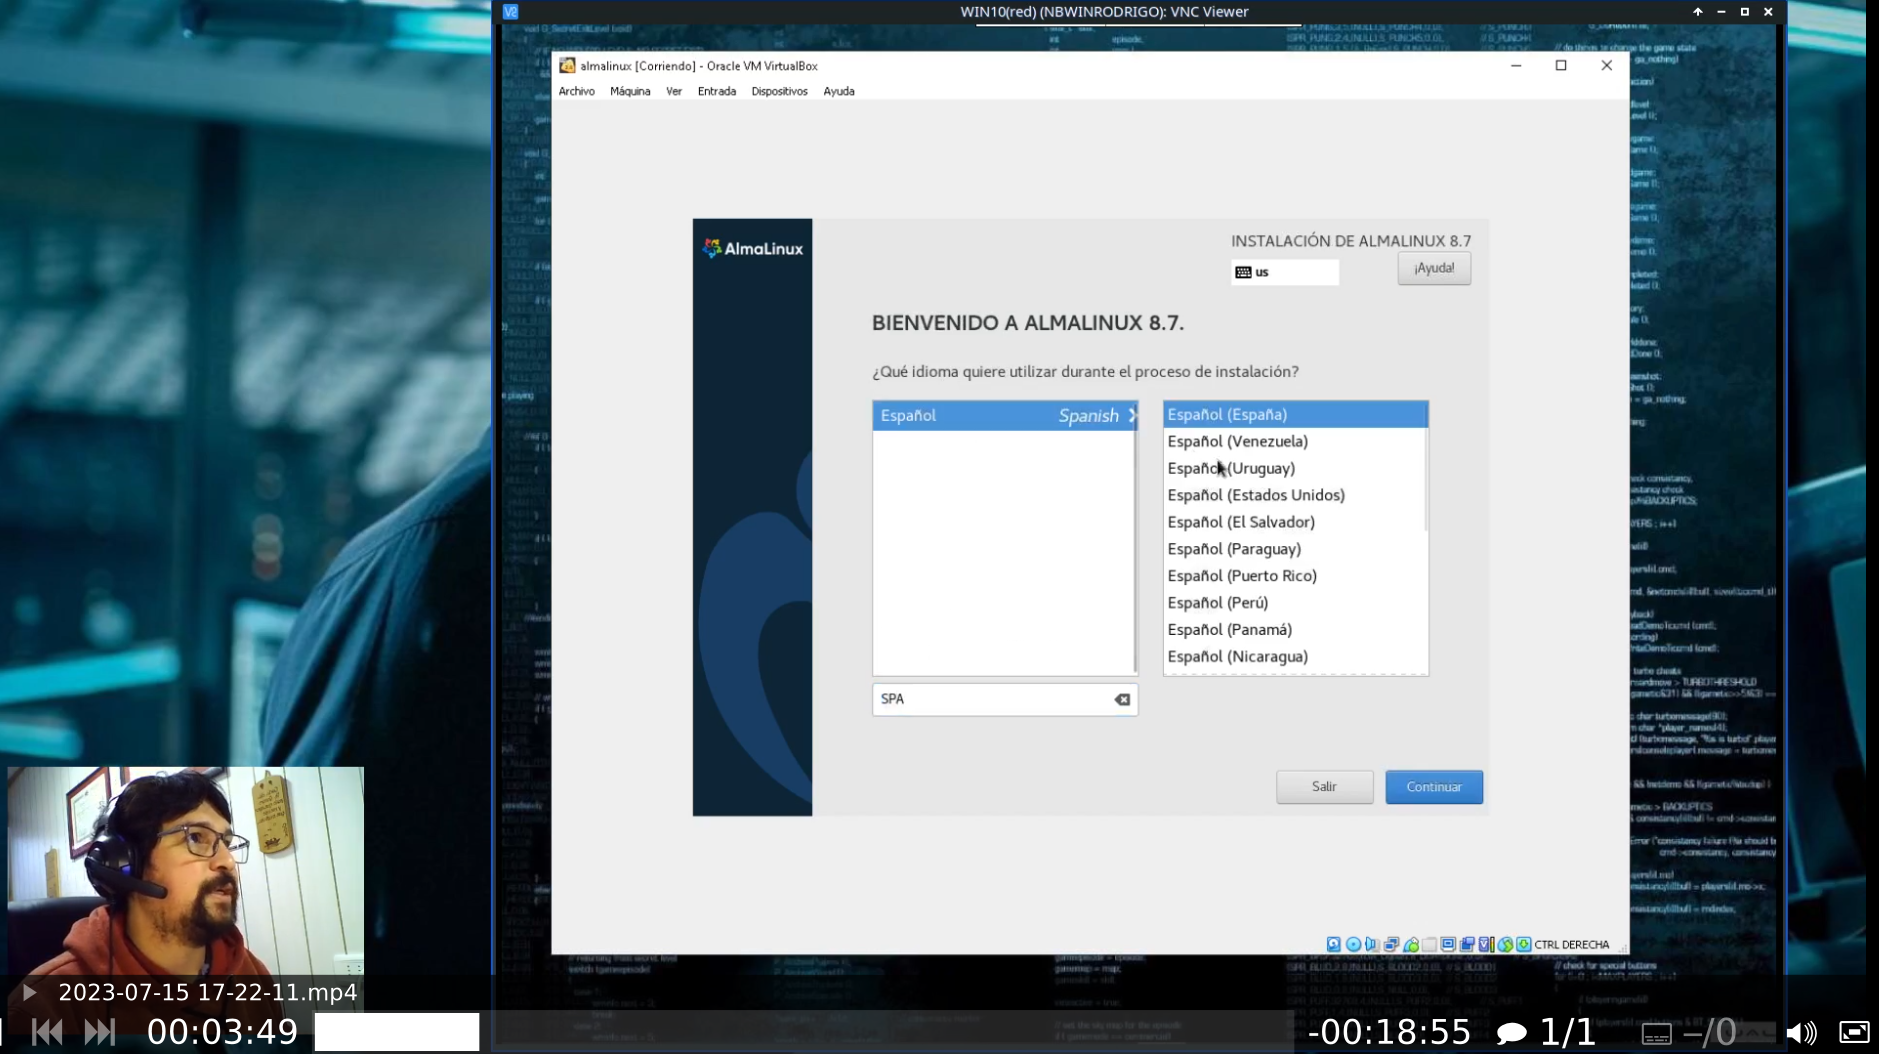Click the hard disk activity status icon

pos(1334,944)
